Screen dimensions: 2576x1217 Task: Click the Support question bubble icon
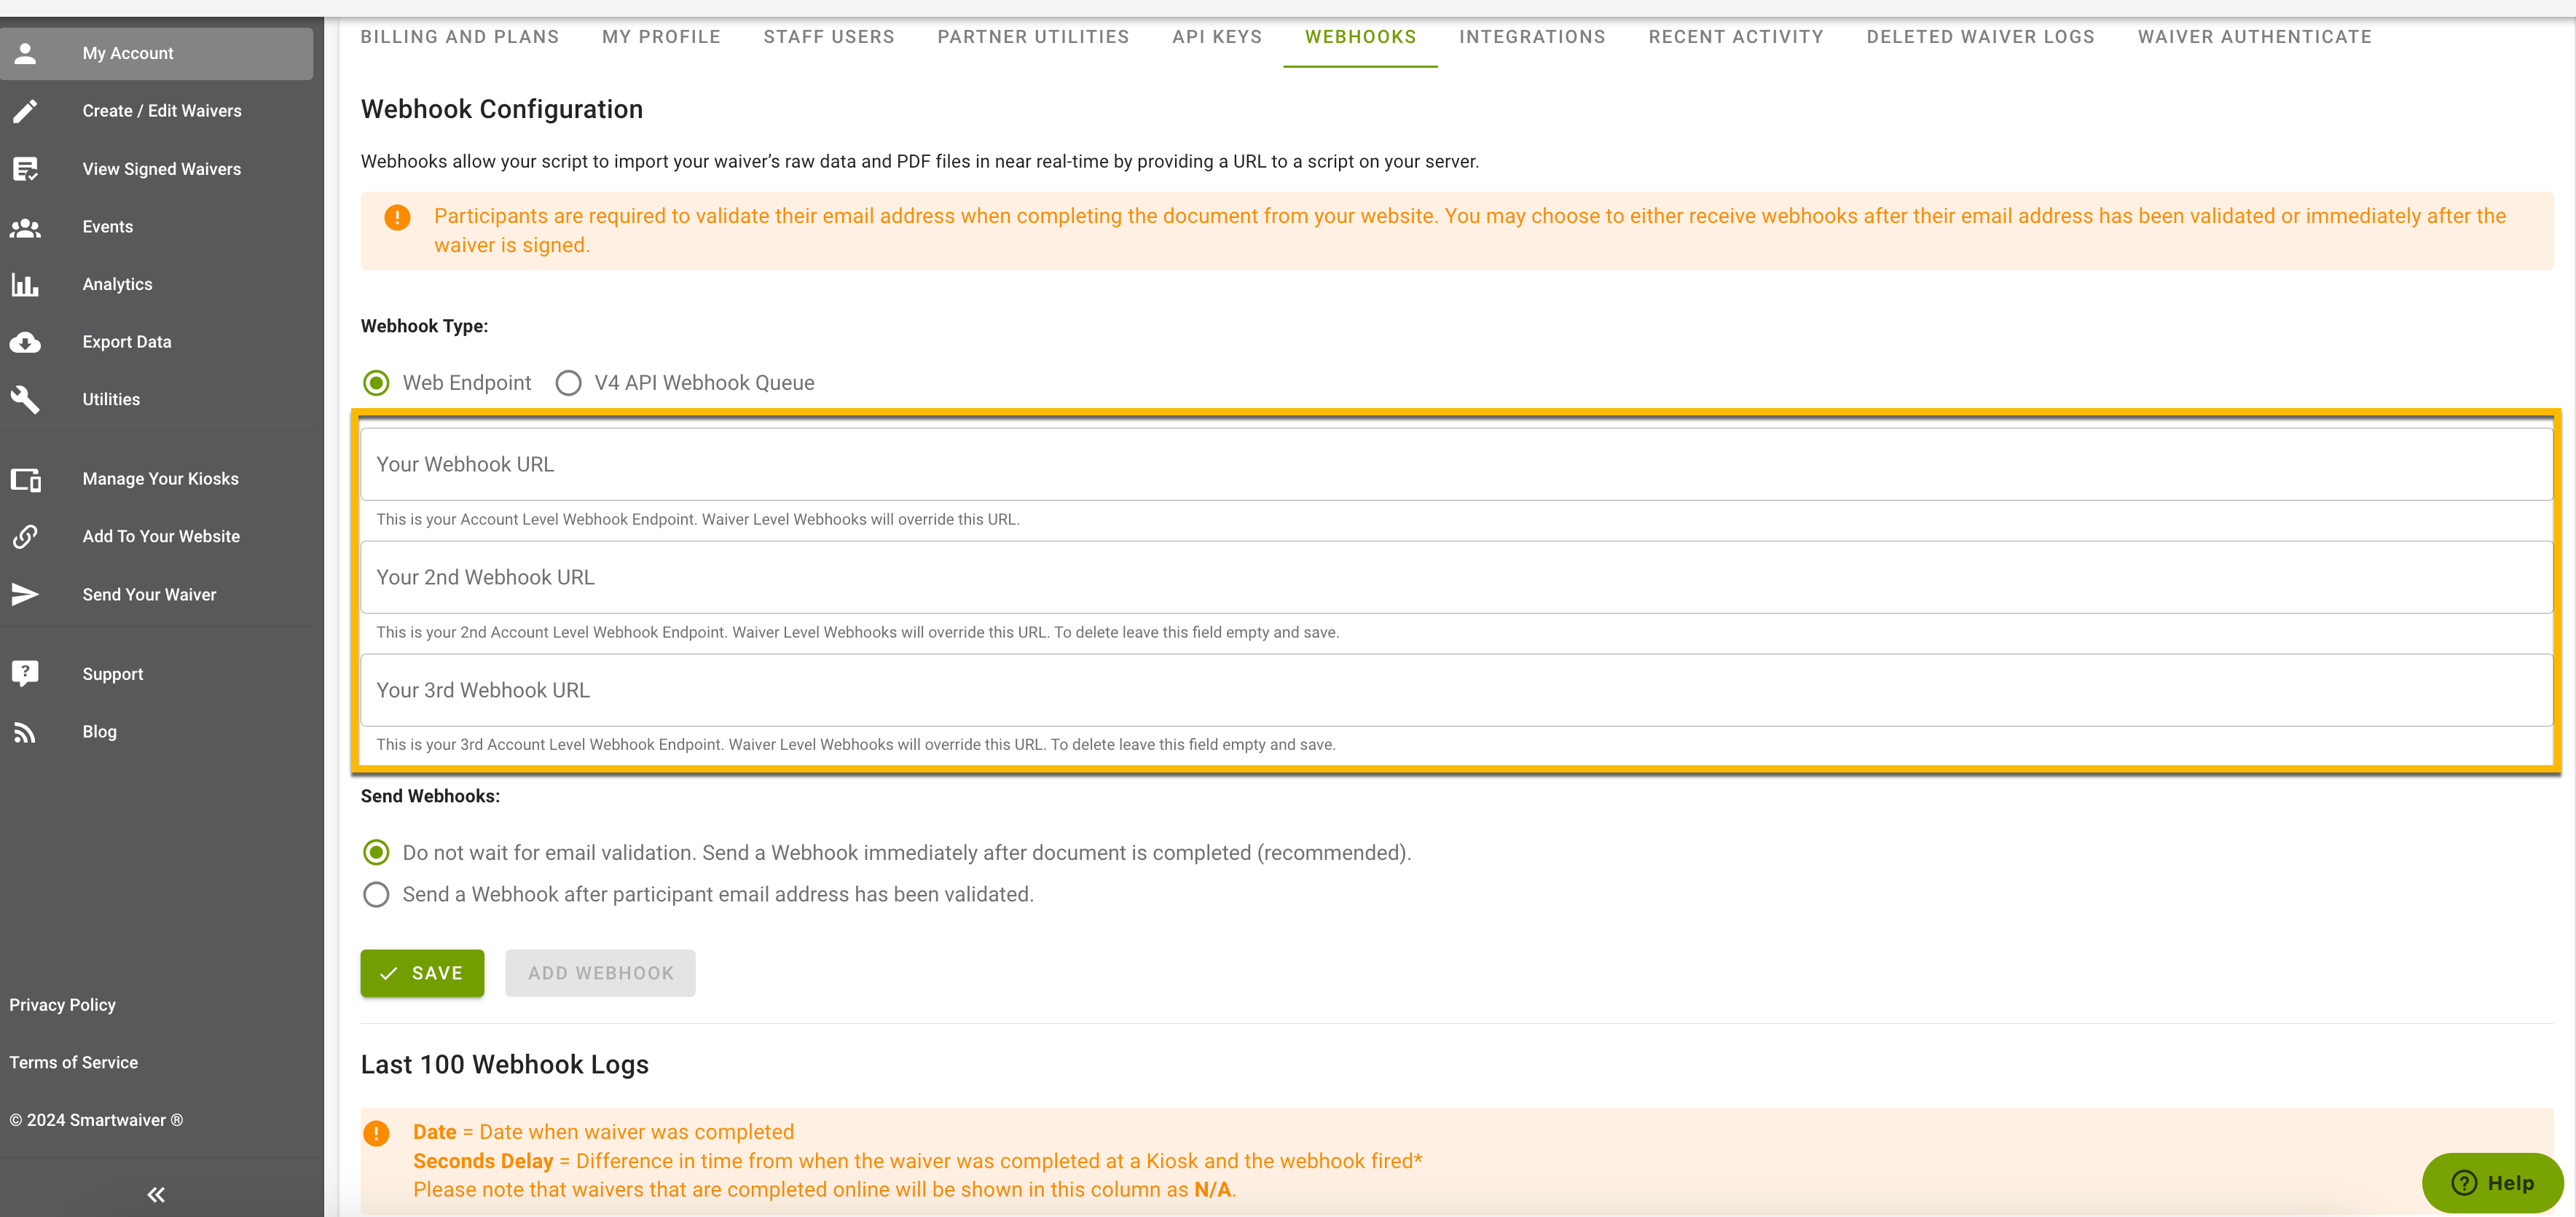(x=25, y=674)
